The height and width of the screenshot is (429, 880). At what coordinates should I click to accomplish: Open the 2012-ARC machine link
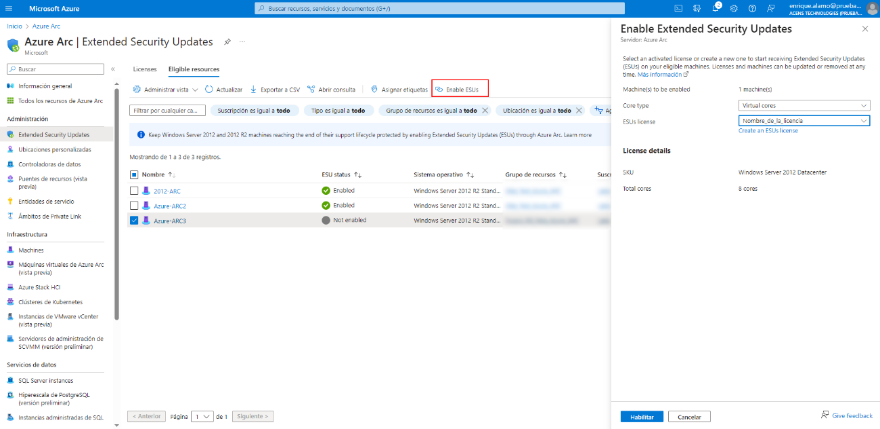(x=167, y=191)
